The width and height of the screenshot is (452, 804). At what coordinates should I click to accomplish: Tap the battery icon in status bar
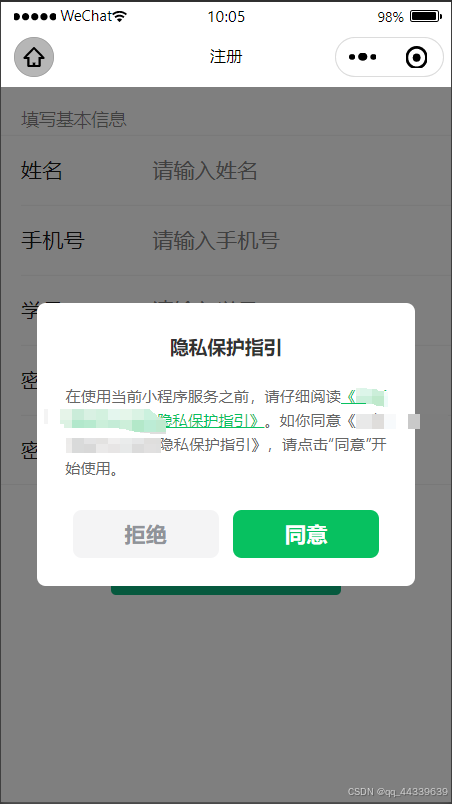(x=425, y=16)
